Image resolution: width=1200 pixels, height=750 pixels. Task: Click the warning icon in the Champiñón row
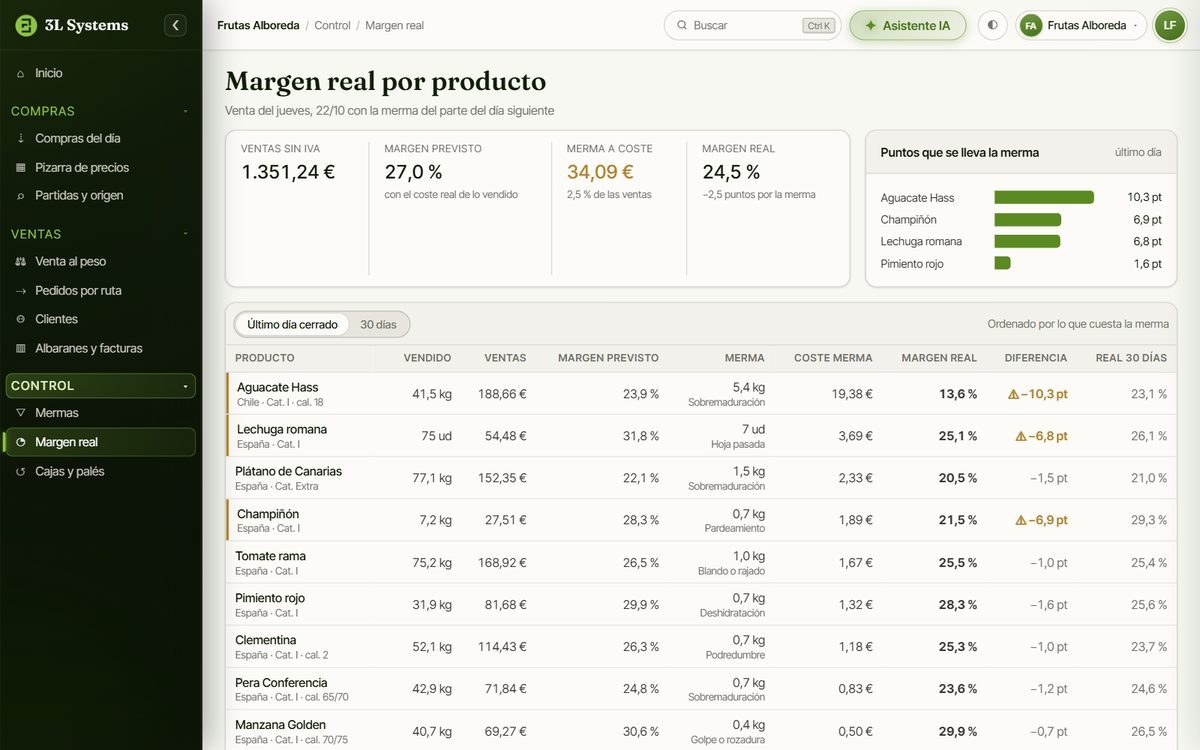point(1020,520)
